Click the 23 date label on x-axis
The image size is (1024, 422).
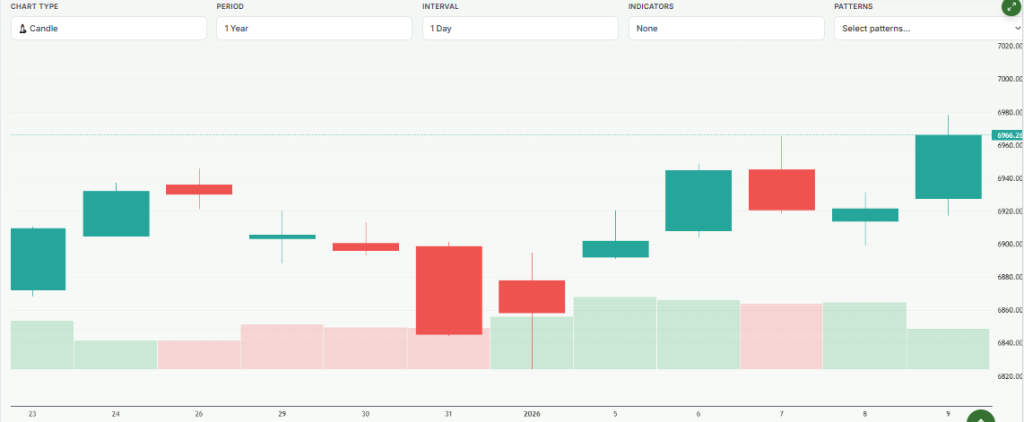[33, 413]
